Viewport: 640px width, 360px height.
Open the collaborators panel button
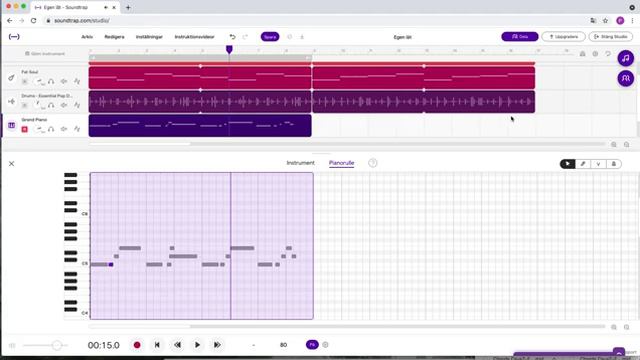(625, 78)
